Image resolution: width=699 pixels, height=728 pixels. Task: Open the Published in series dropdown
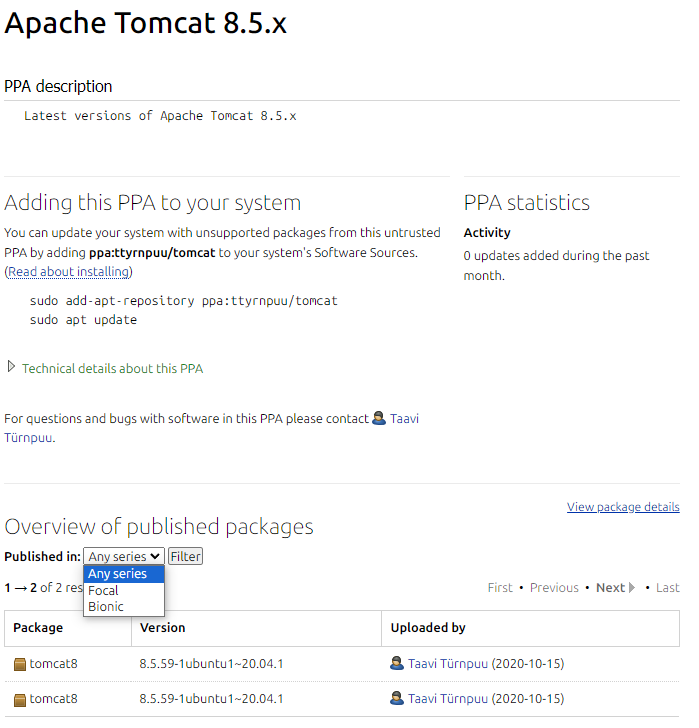(x=124, y=556)
